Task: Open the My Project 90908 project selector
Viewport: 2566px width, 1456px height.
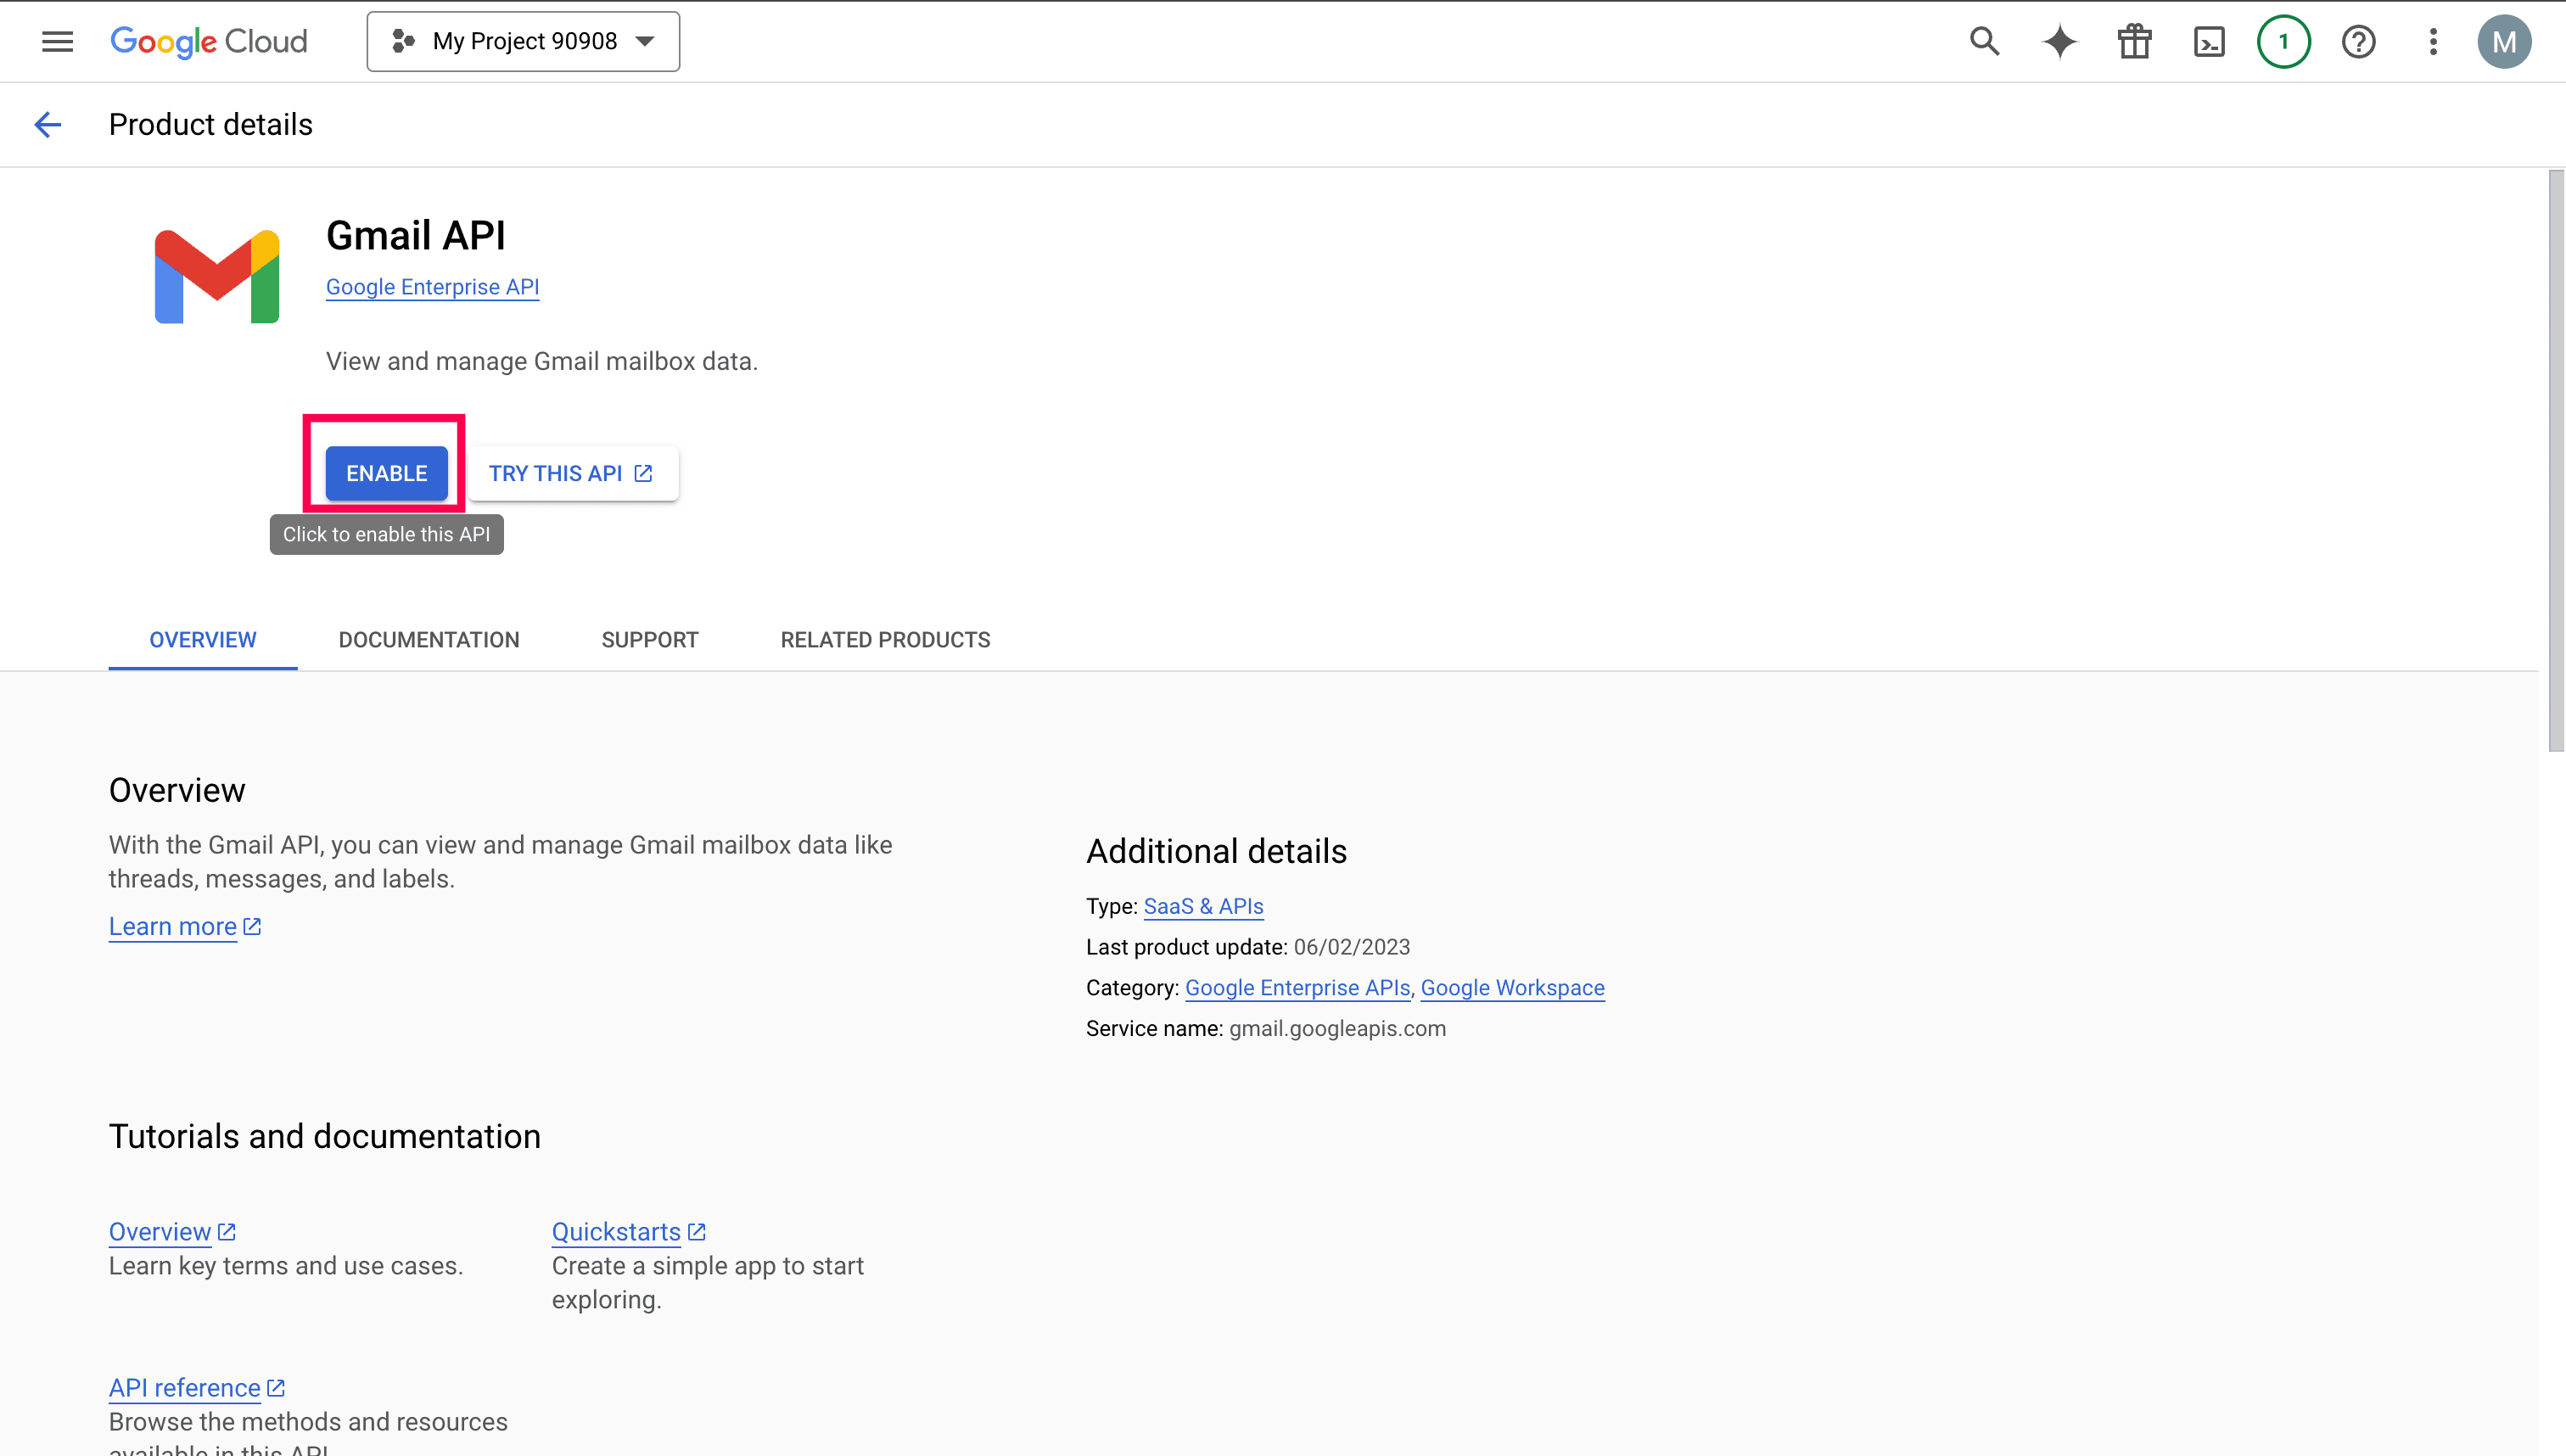Action: [x=523, y=41]
